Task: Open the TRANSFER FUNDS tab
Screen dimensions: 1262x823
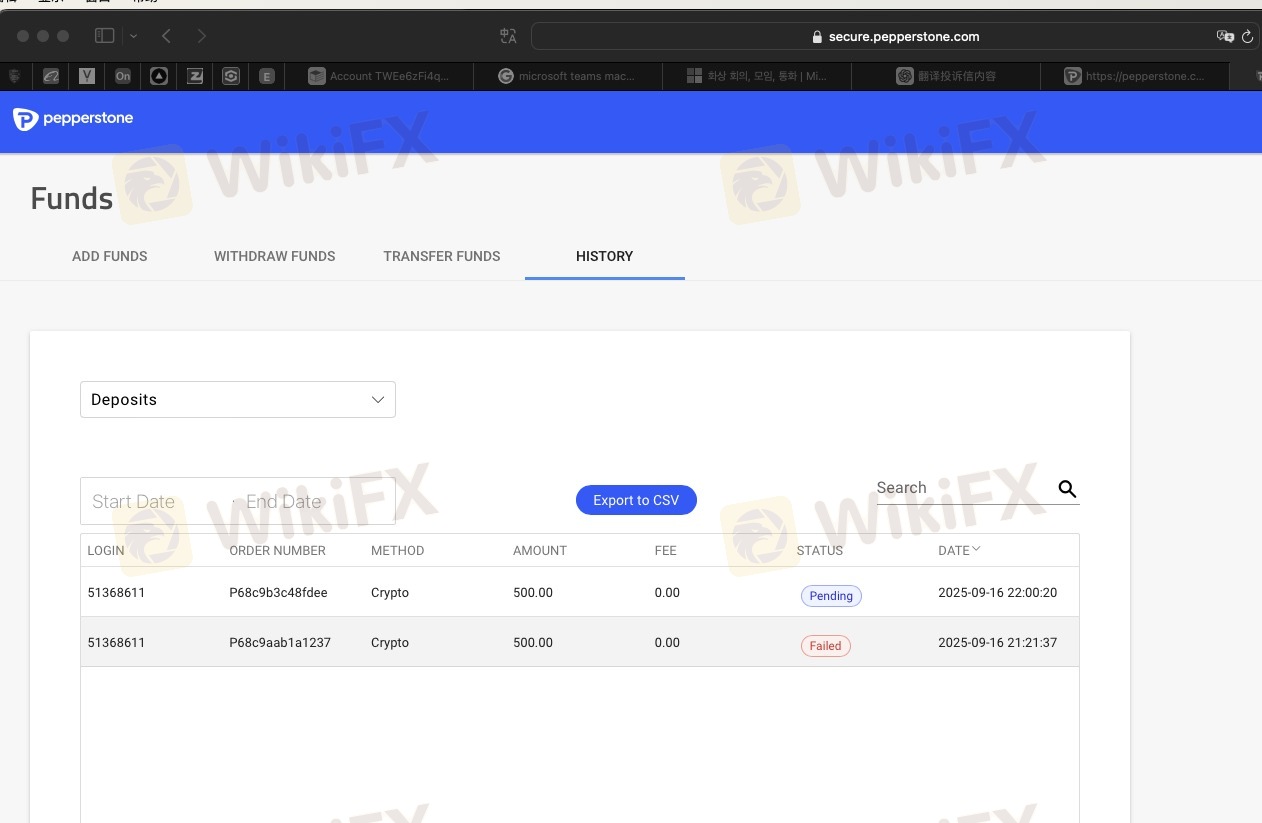Action: coord(442,256)
